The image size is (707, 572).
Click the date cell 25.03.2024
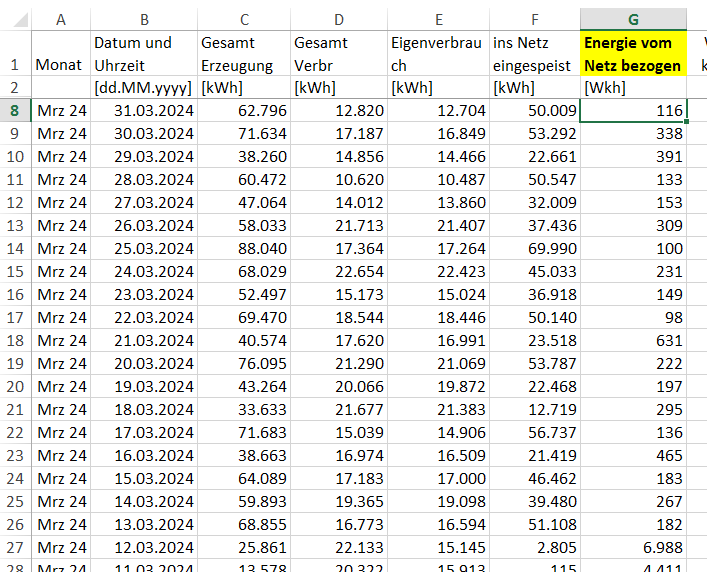[144, 248]
